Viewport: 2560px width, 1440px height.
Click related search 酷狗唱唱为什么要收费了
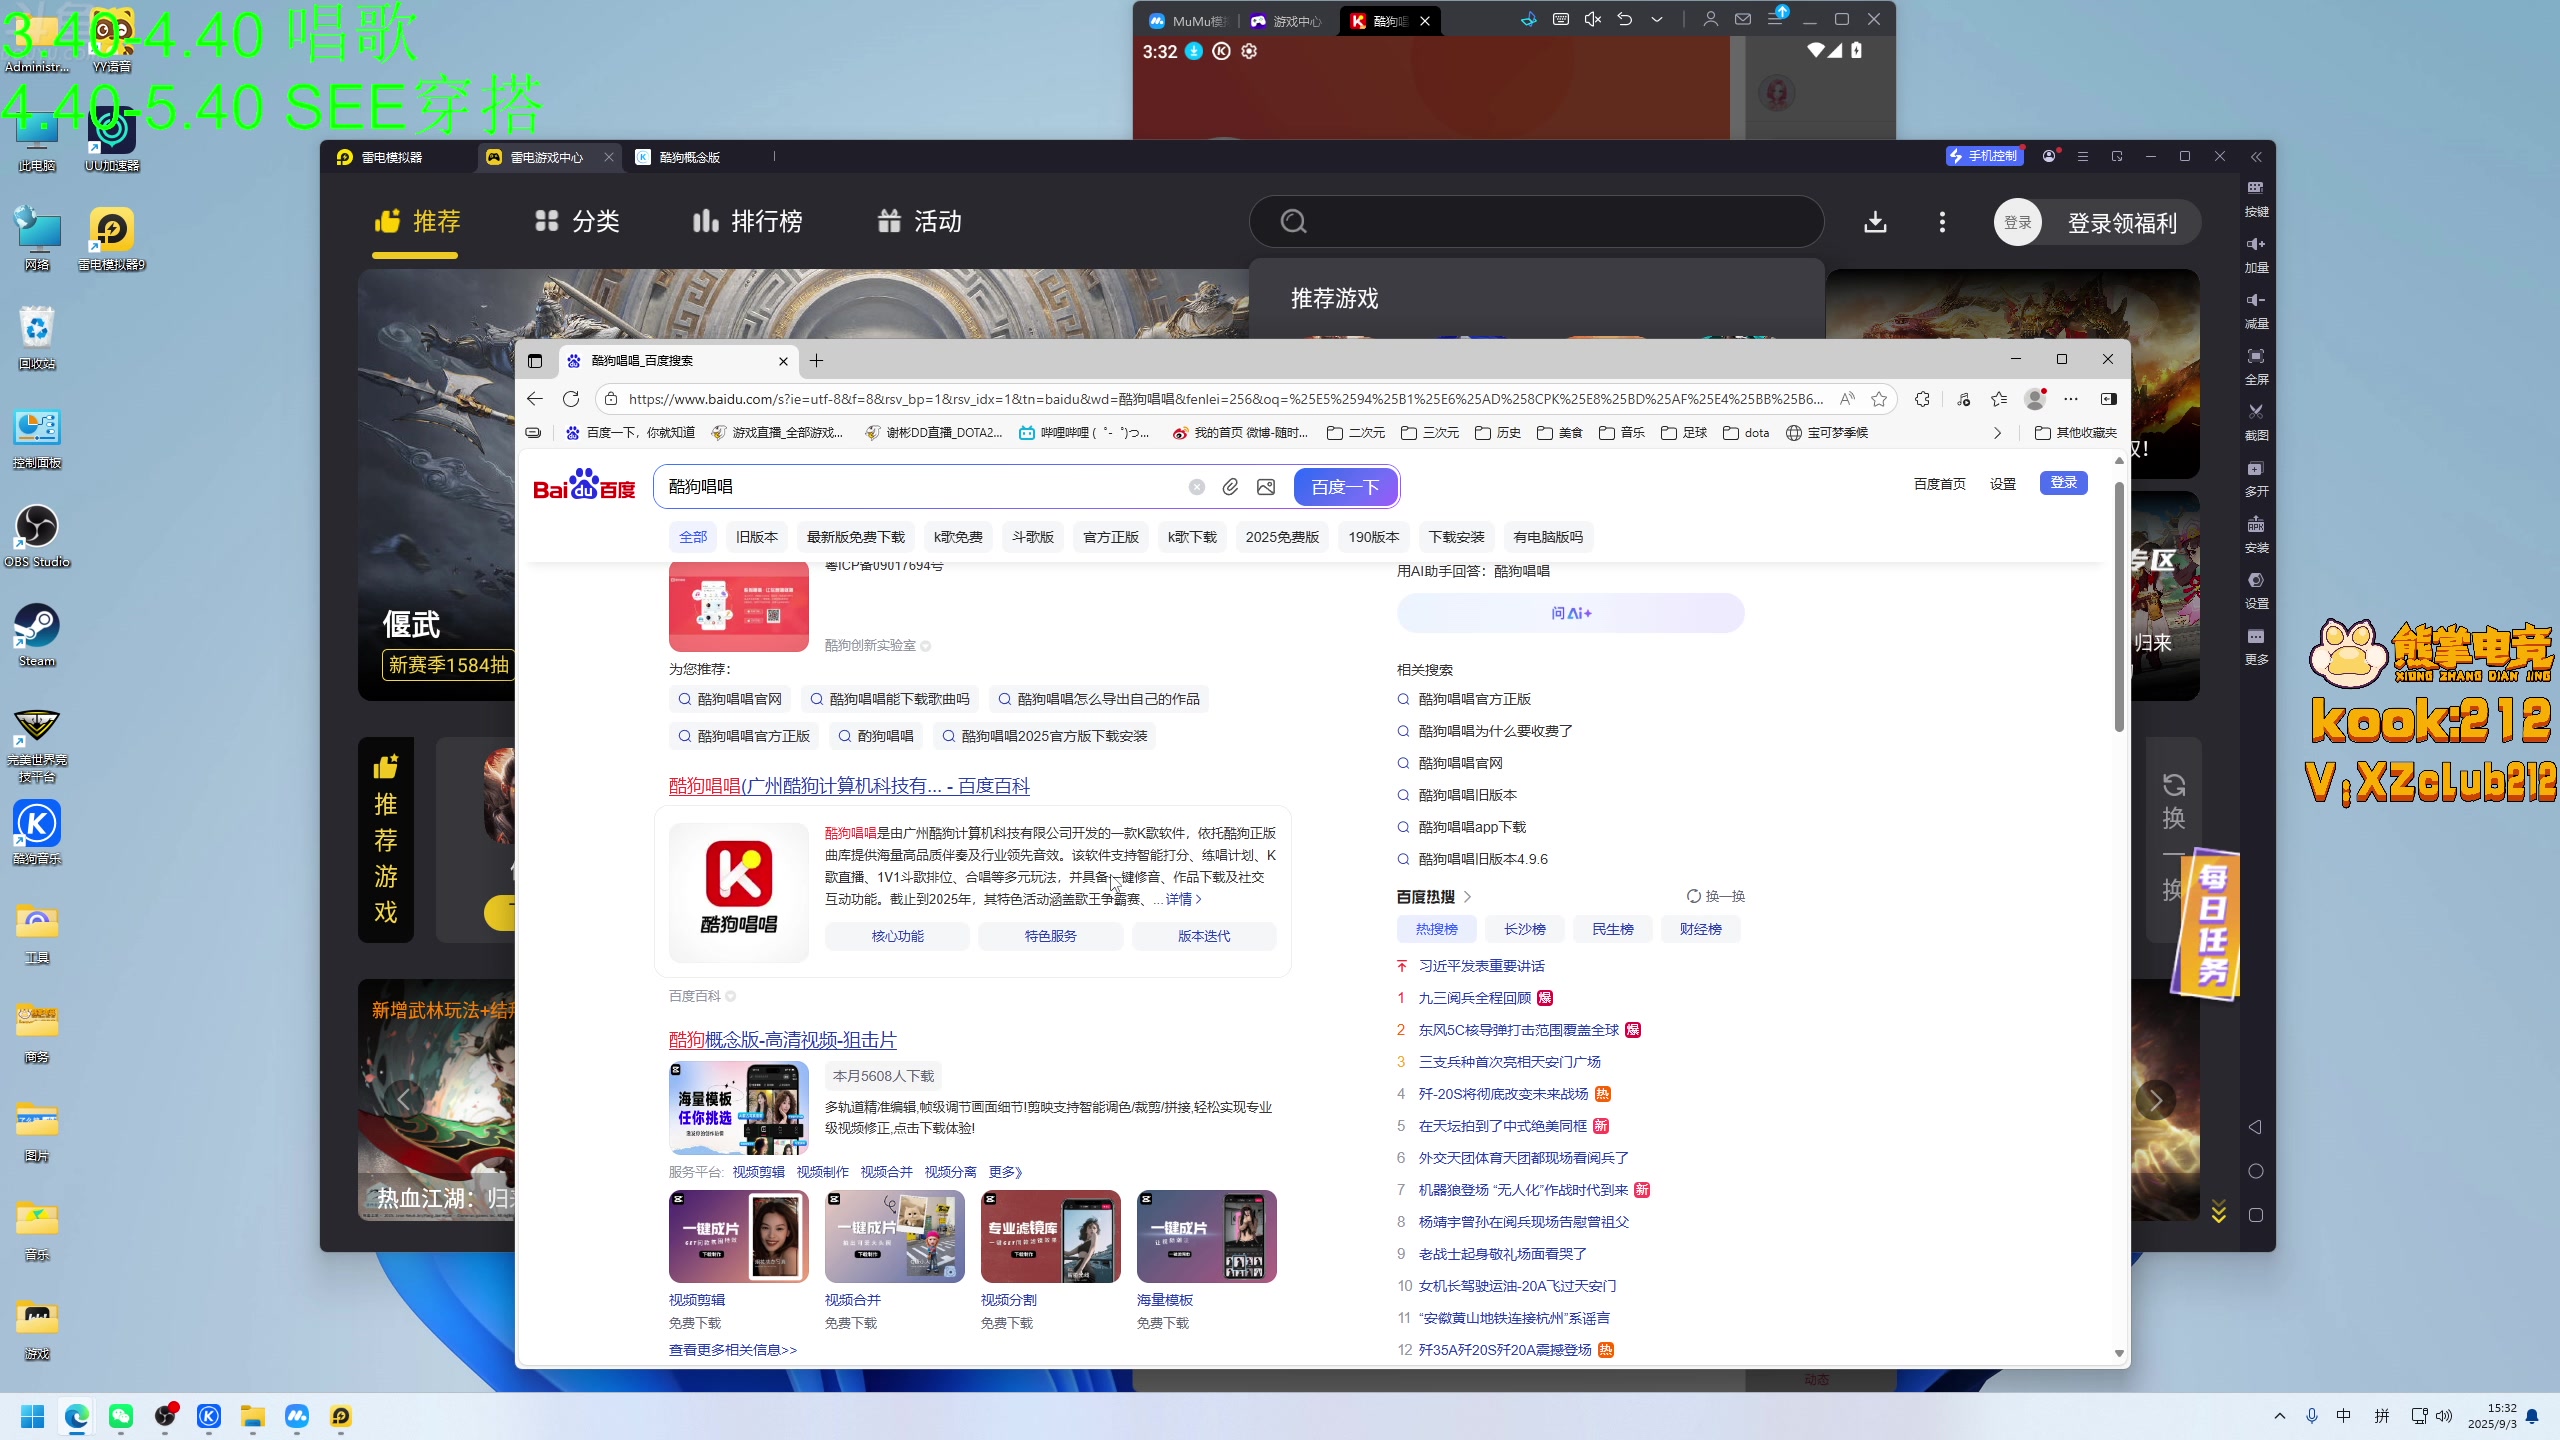(x=1496, y=731)
